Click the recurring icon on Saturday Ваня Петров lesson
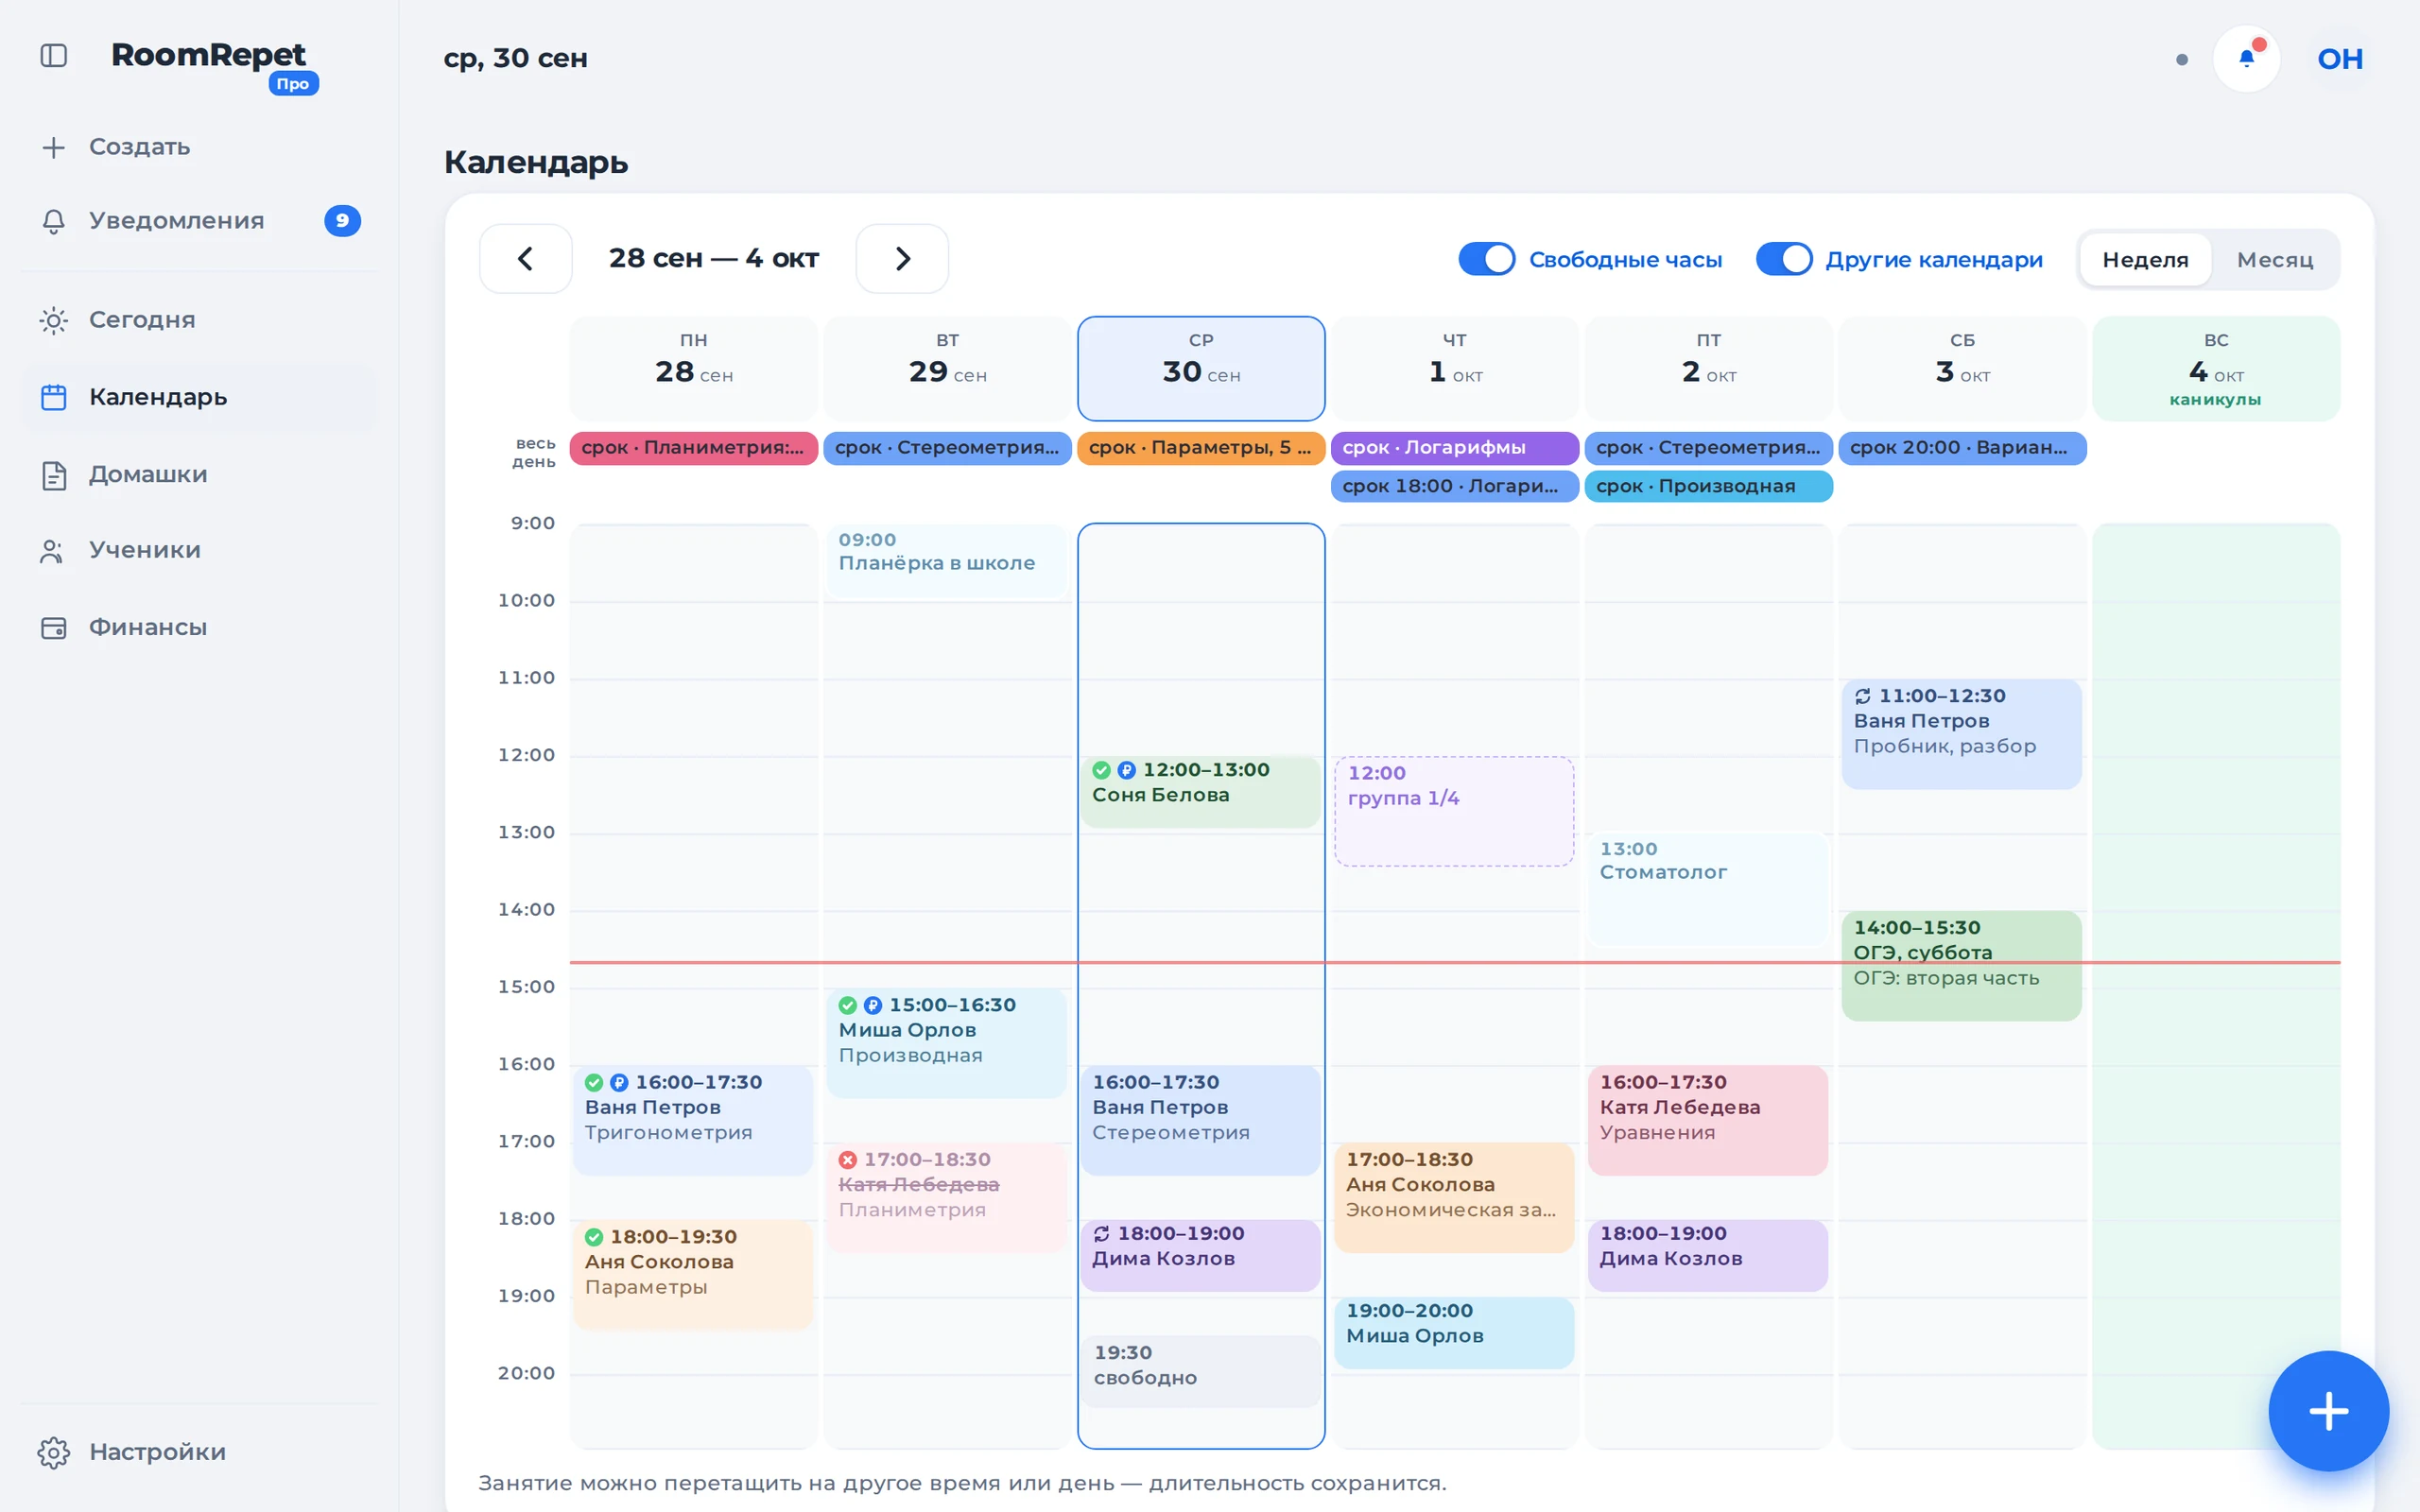 click(x=1863, y=696)
